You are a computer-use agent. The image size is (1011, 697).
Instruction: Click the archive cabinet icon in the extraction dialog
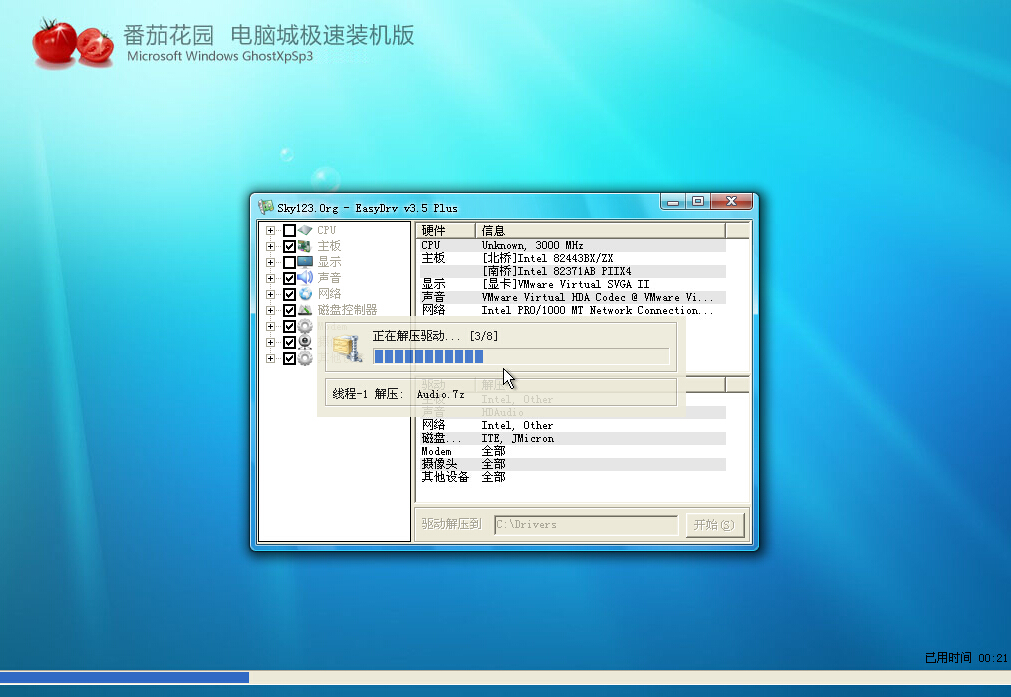tap(348, 348)
